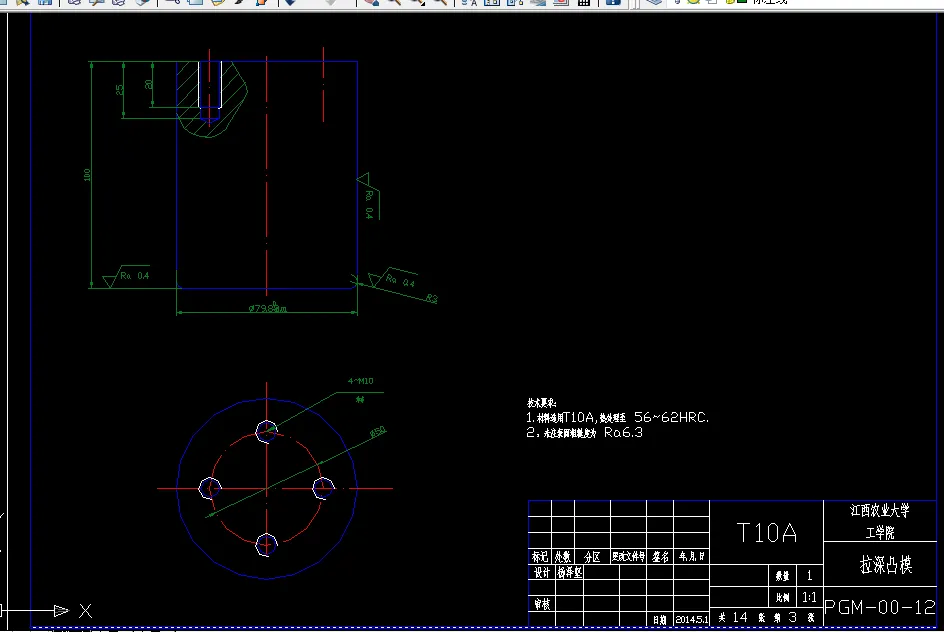Click the 签名 header cell
944x632 pixels.
[x=660, y=557]
